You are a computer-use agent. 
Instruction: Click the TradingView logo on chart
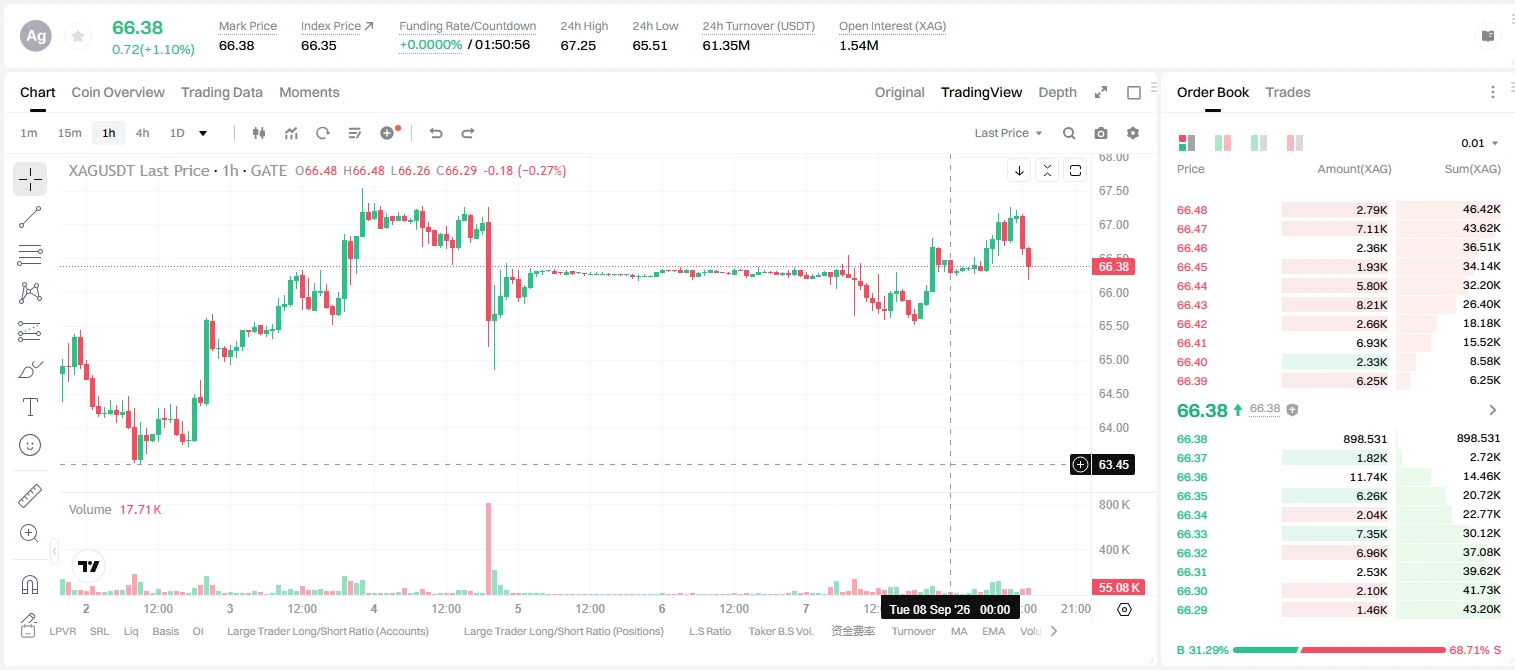click(89, 566)
